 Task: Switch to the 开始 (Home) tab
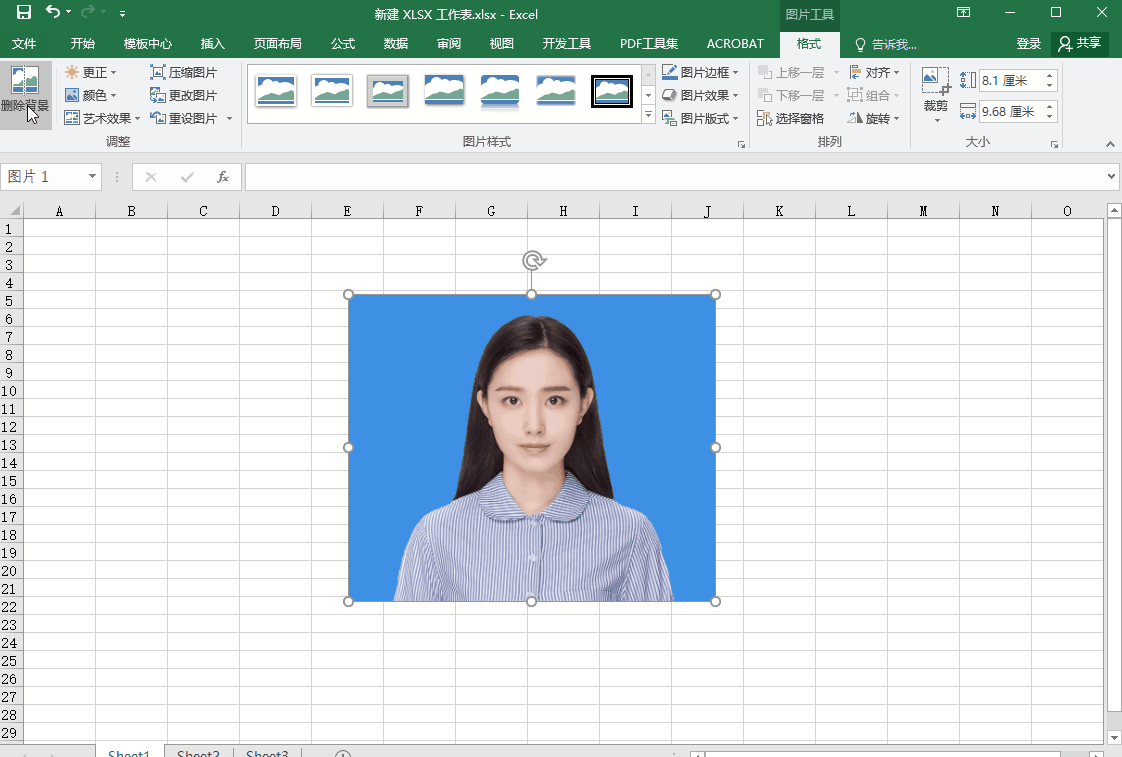click(83, 44)
